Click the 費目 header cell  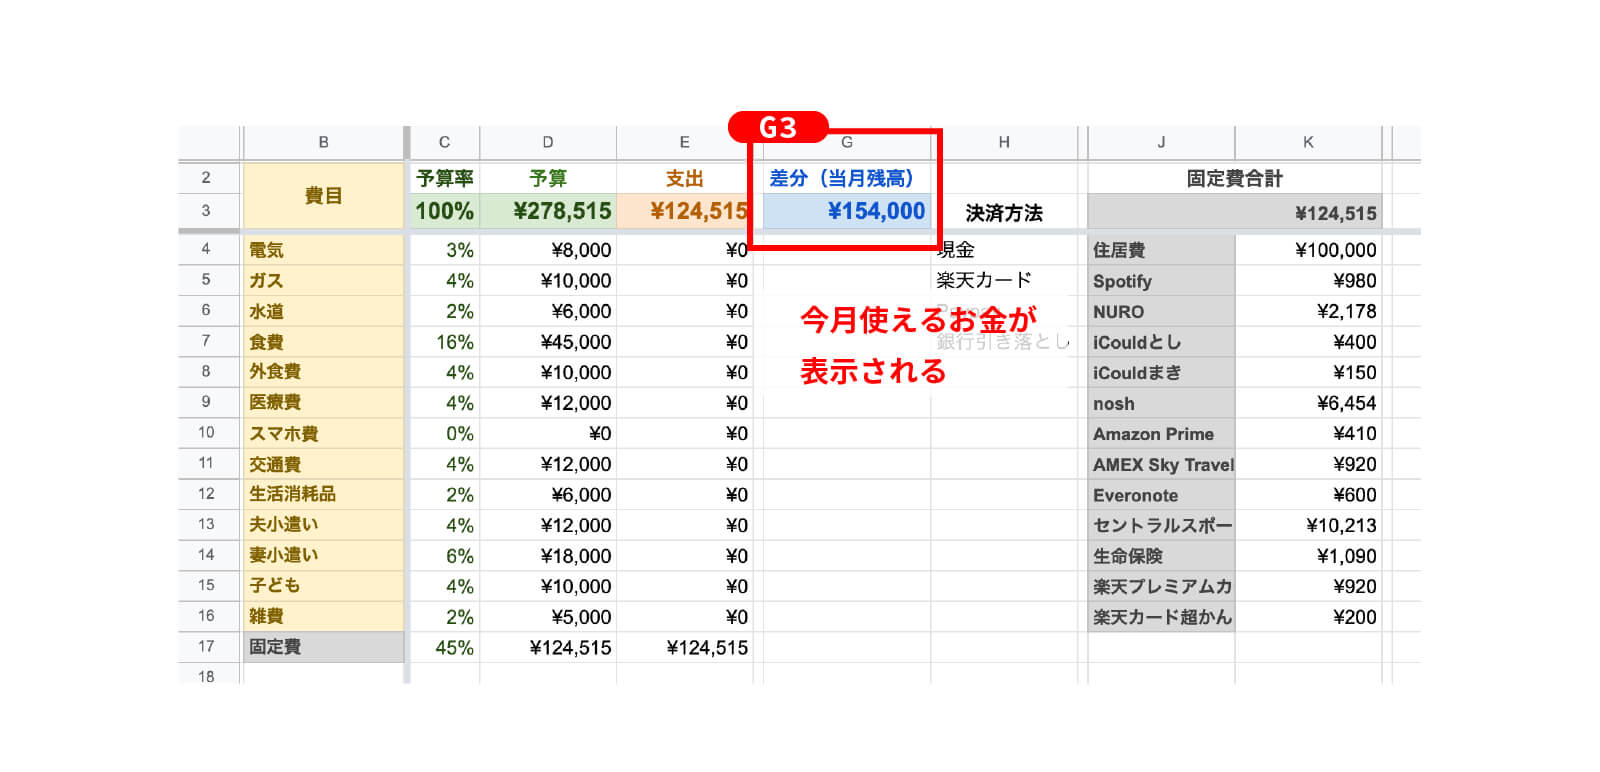[x=323, y=196]
